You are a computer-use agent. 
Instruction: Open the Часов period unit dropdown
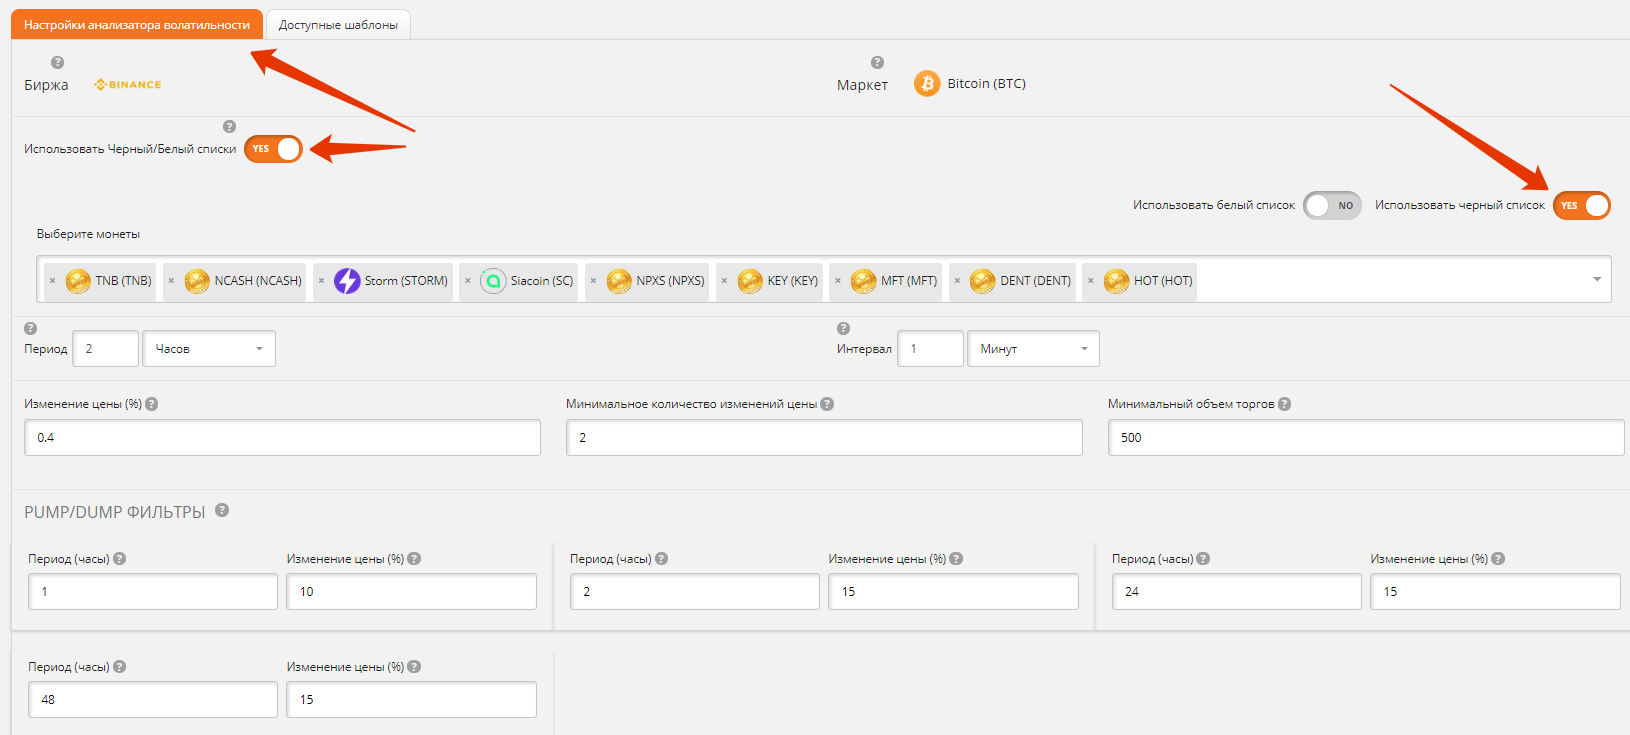pyautogui.click(x=209, y=349)
